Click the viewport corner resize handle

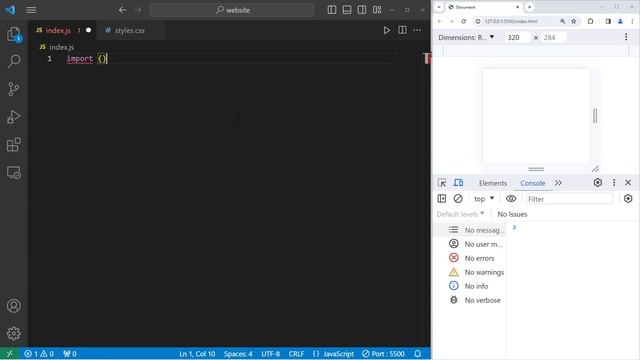(x=596, y=169)
